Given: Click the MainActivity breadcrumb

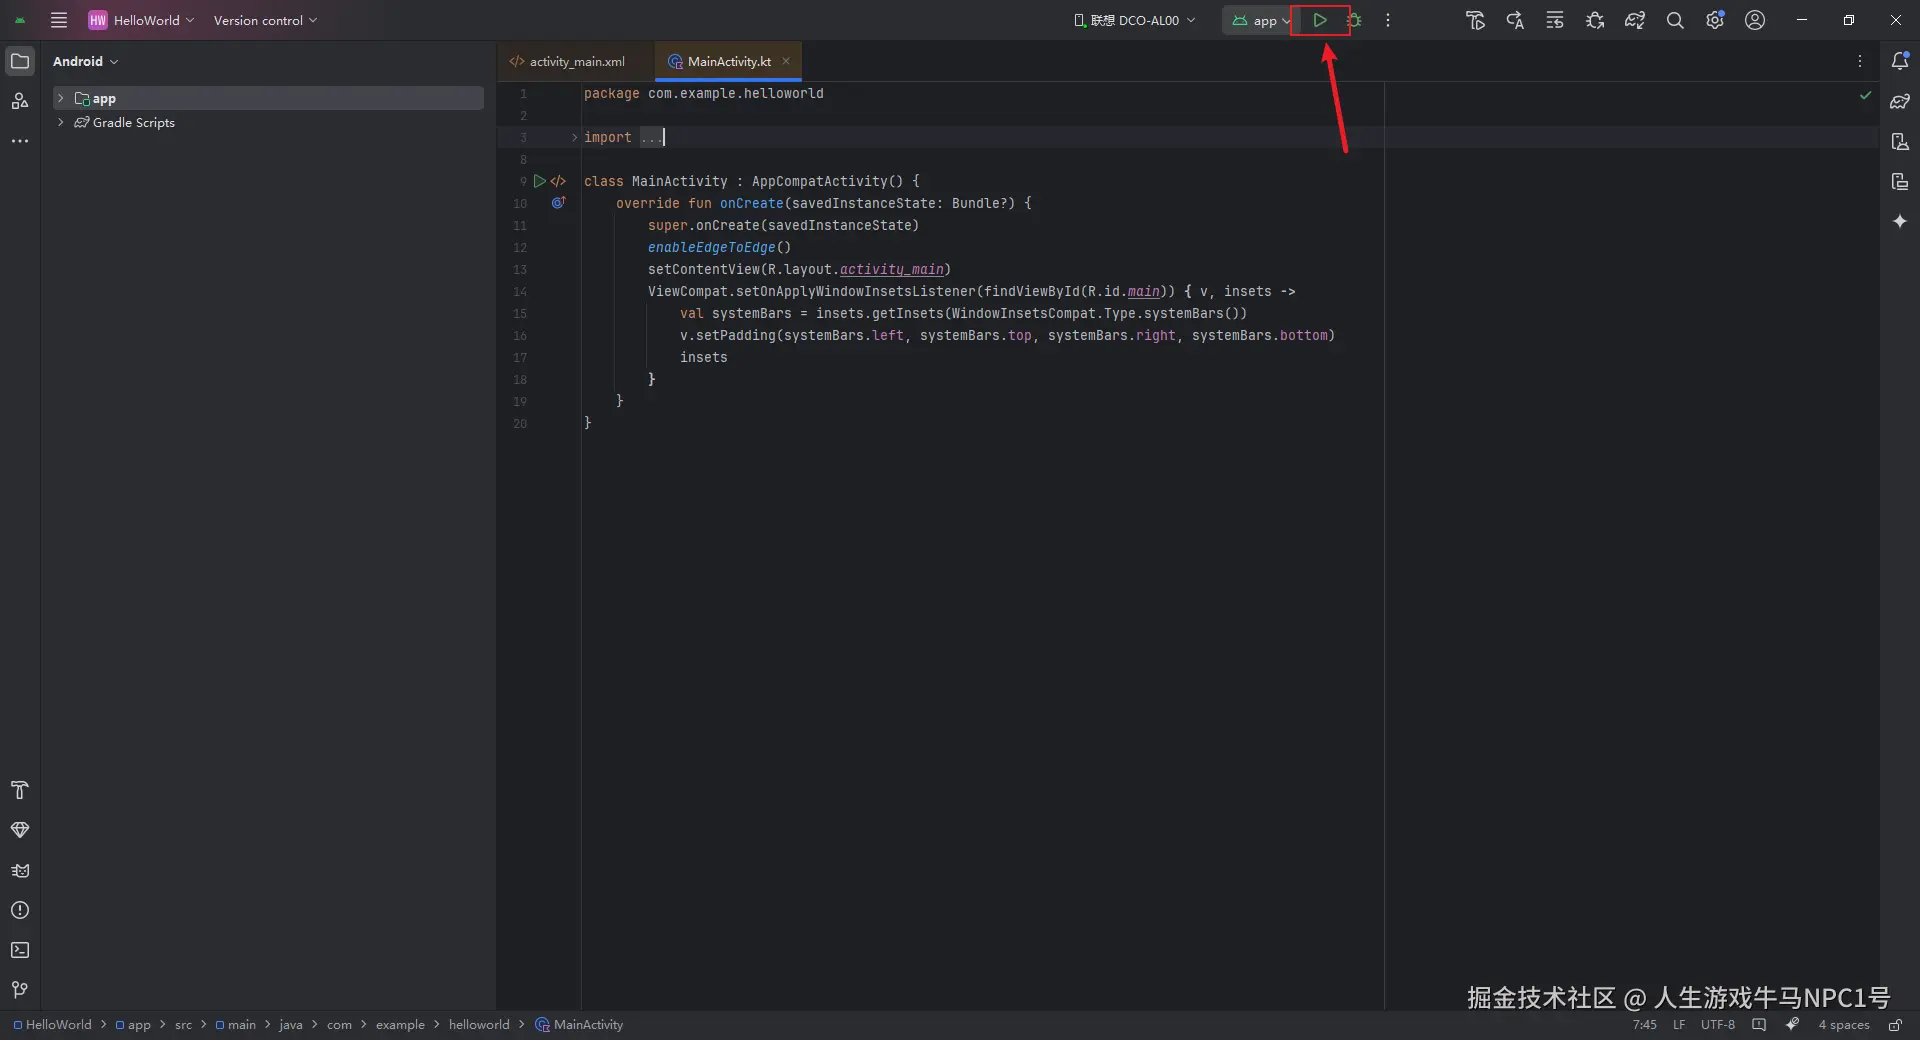Looking at the screenshot, I should tap(579, 1025).
